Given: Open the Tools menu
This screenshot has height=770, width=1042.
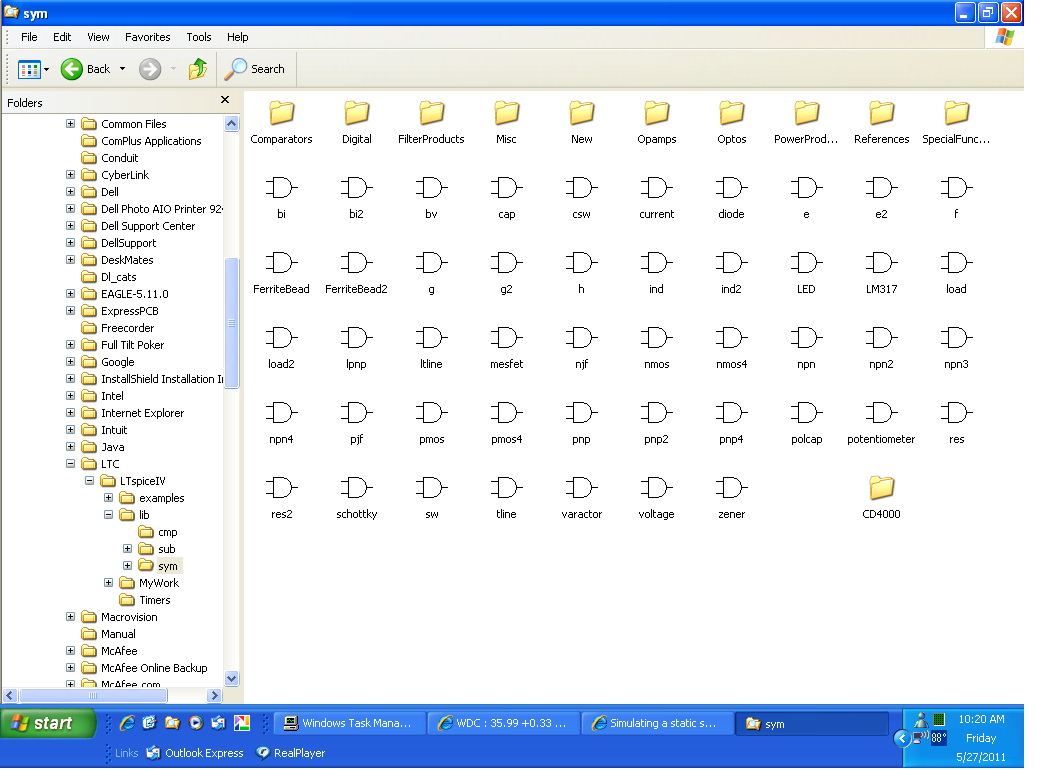Looking at the screenshot, I should click(x=199, y=37).
